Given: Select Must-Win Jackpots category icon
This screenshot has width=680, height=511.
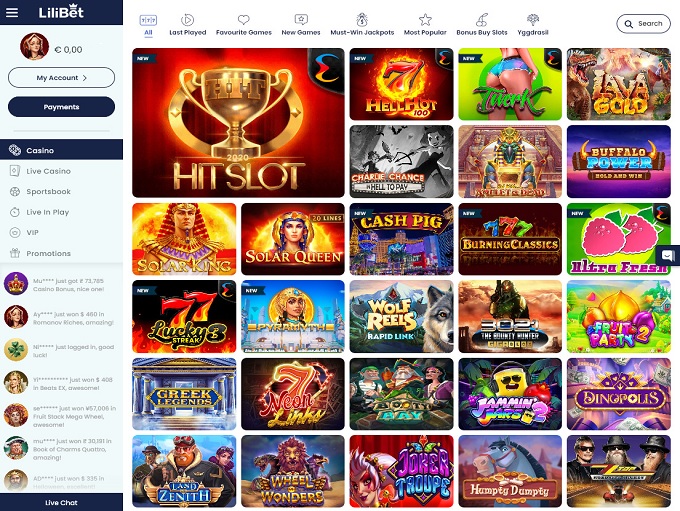Looking at the screenshot, I should 362,20.
